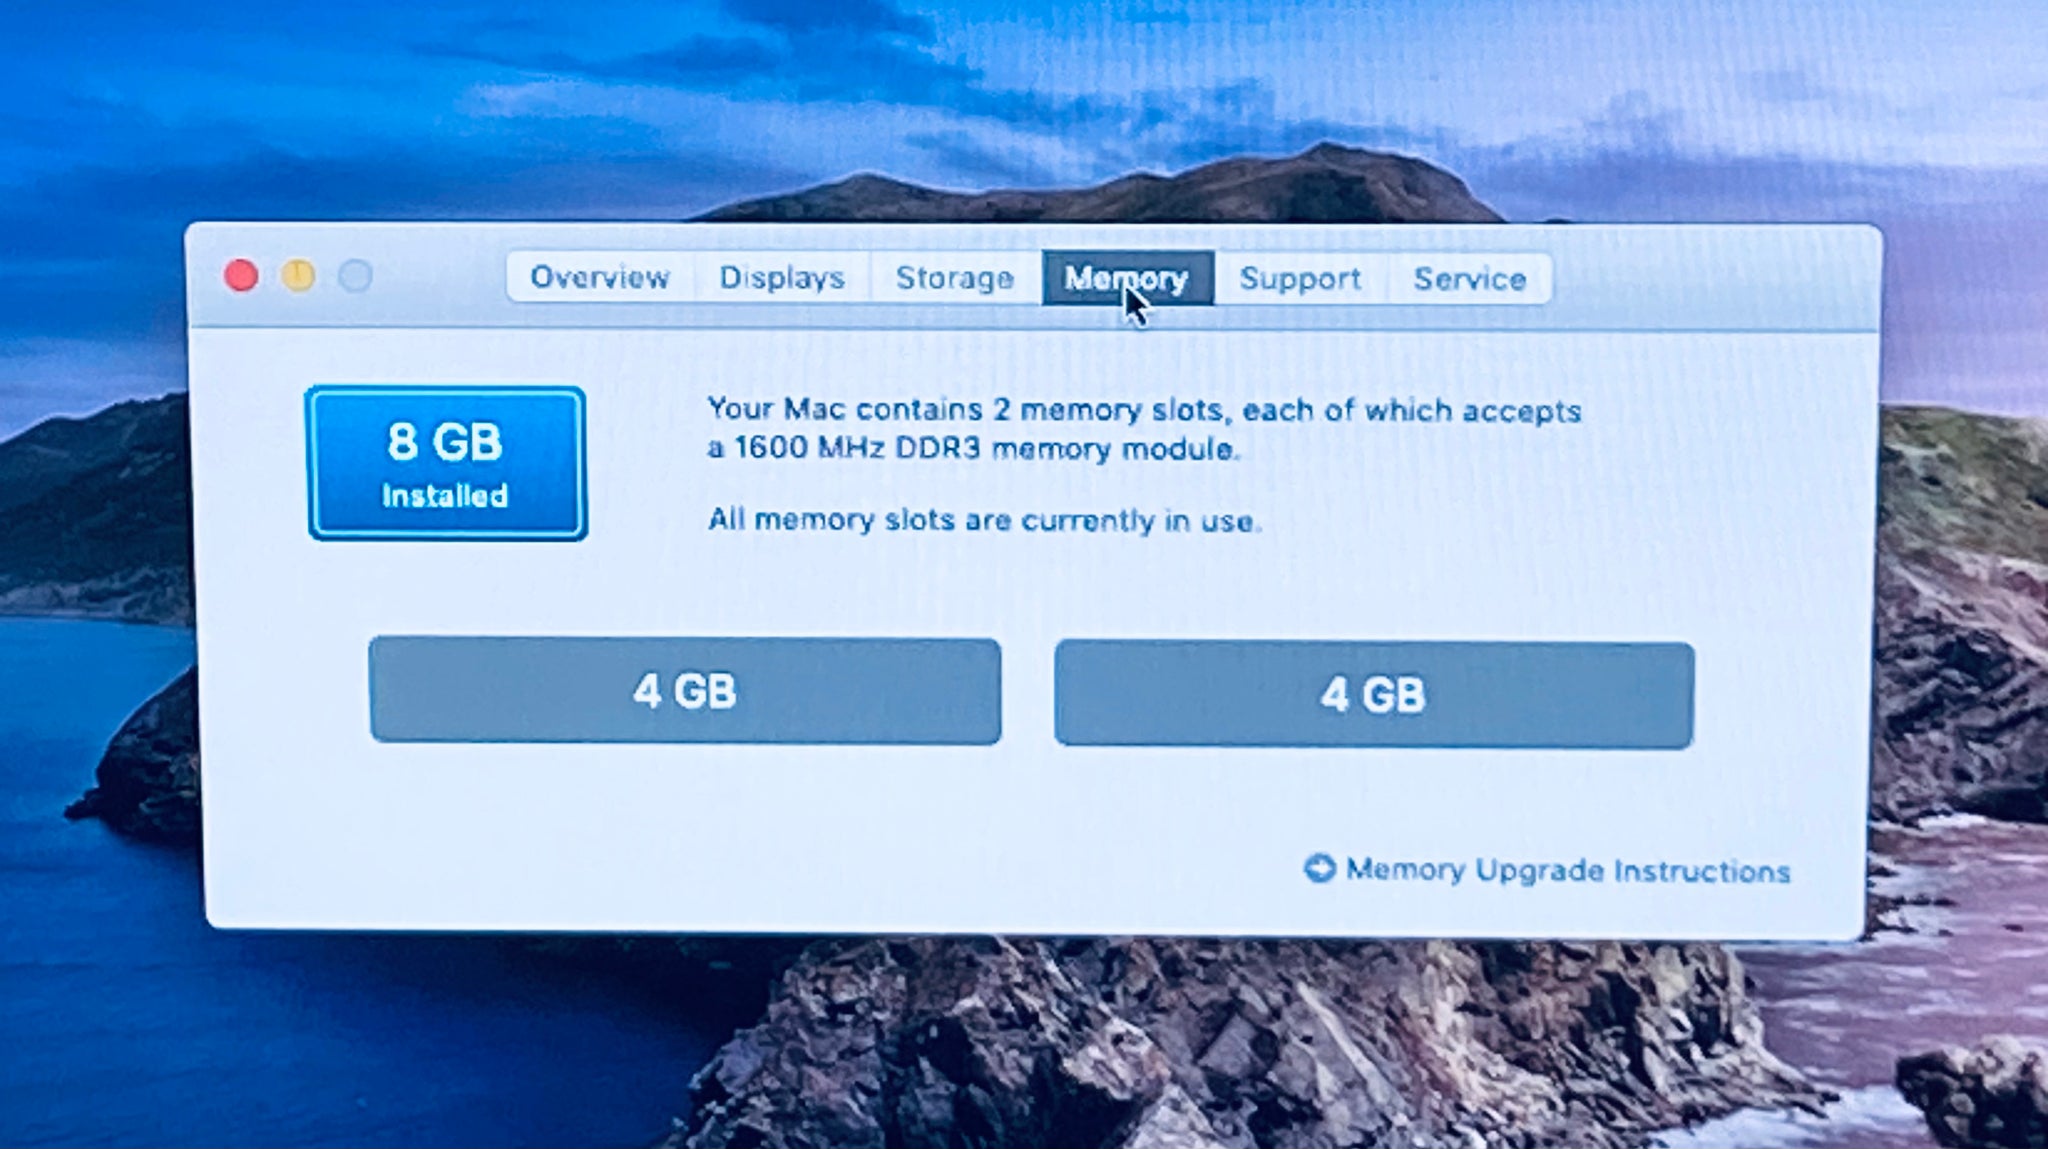This screenshot has width=2048, height=1149.
Task: Open Memory Upgrade Instructions link
Action: tap(1567, 870)
